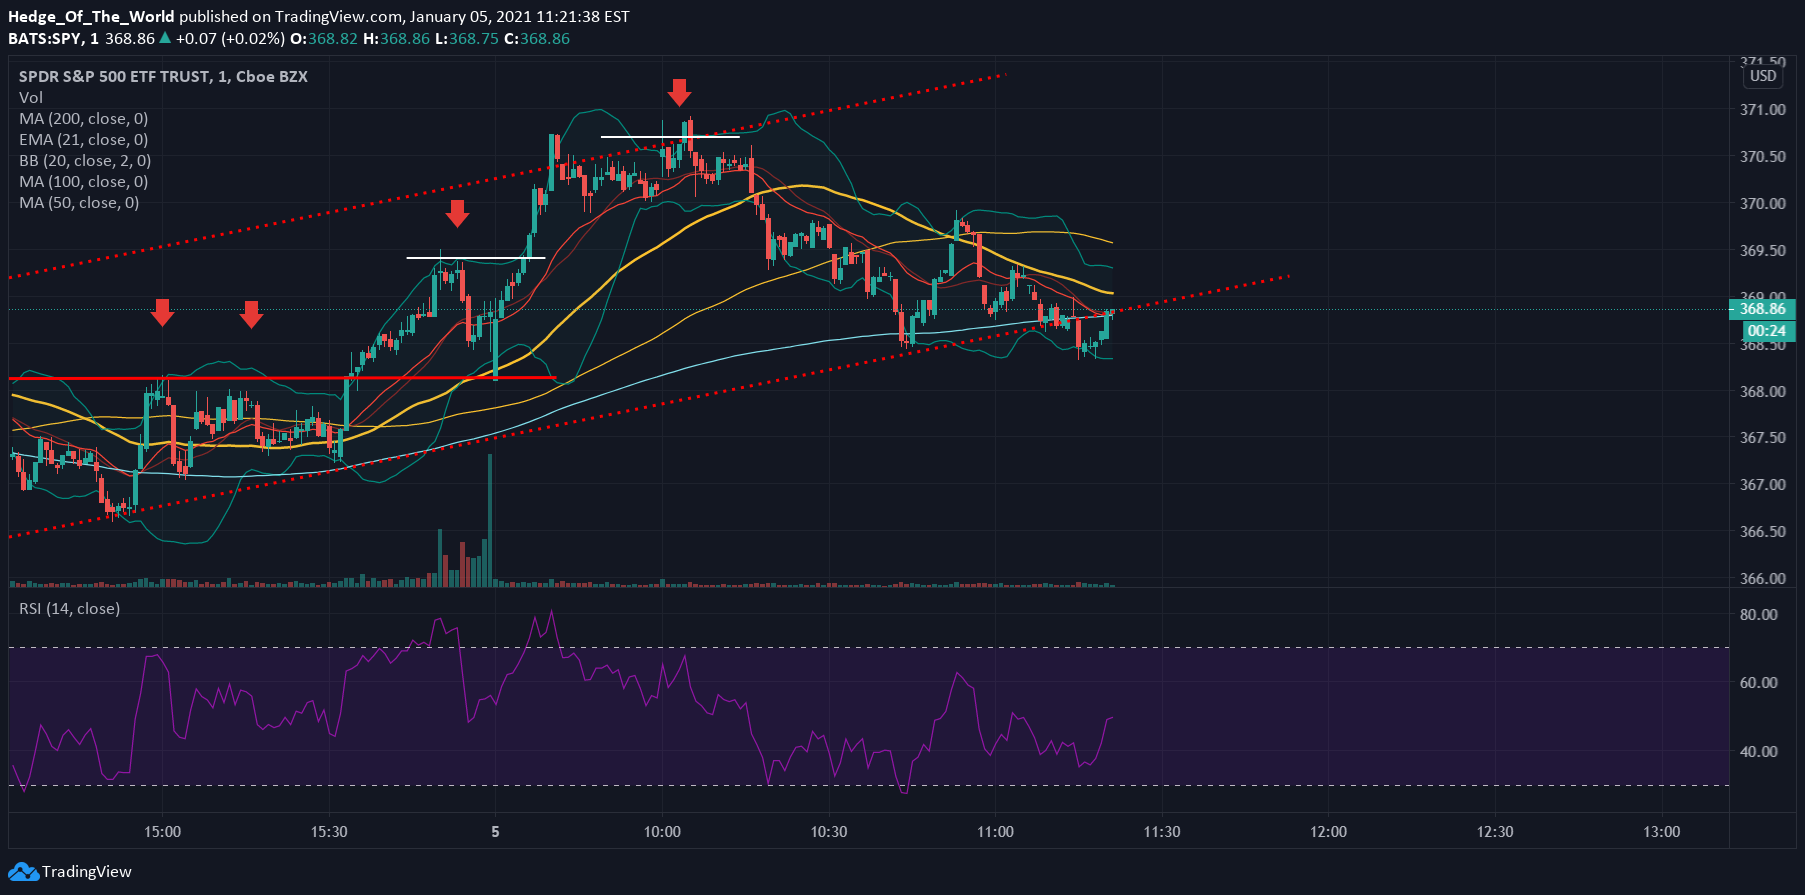Click the 10:00 time axis label
Image resolution: width=1805 pixels, height=895 pixels.
click(662, 832)
